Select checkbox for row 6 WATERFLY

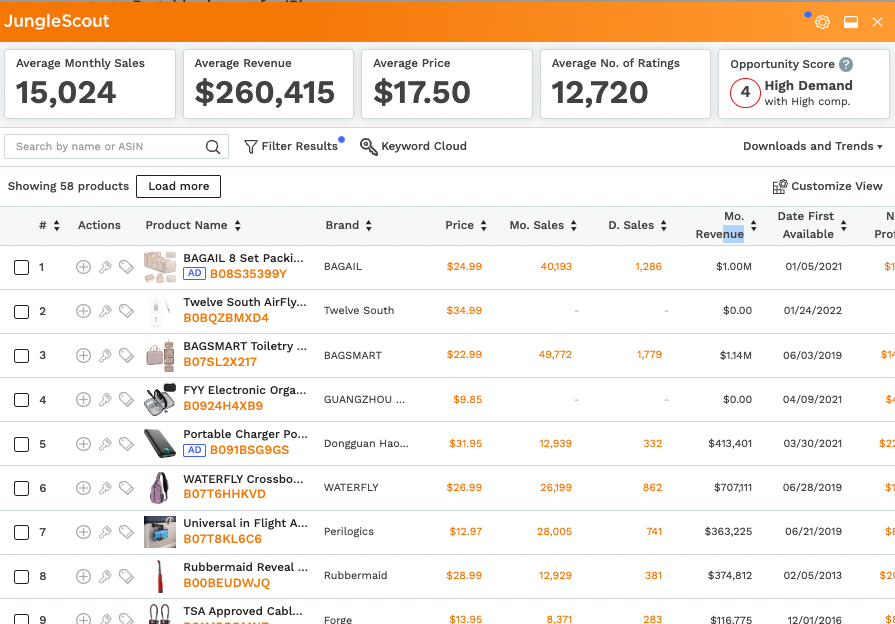pos(21,488)
